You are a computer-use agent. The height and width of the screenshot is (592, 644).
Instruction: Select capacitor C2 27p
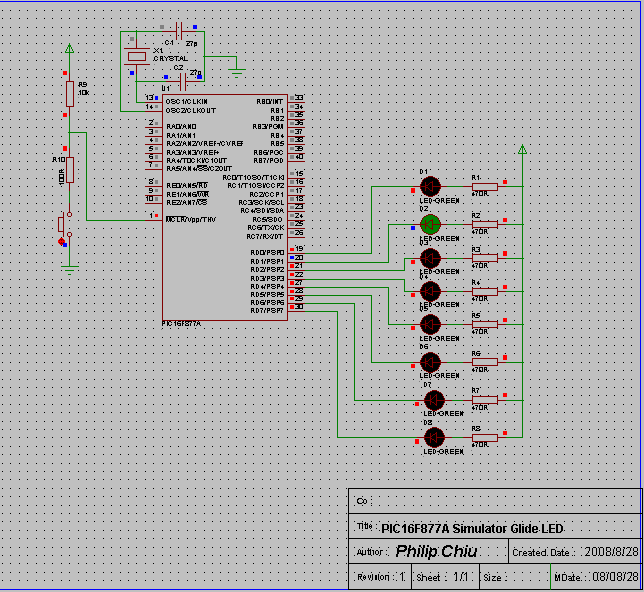(x=183, y=82)
